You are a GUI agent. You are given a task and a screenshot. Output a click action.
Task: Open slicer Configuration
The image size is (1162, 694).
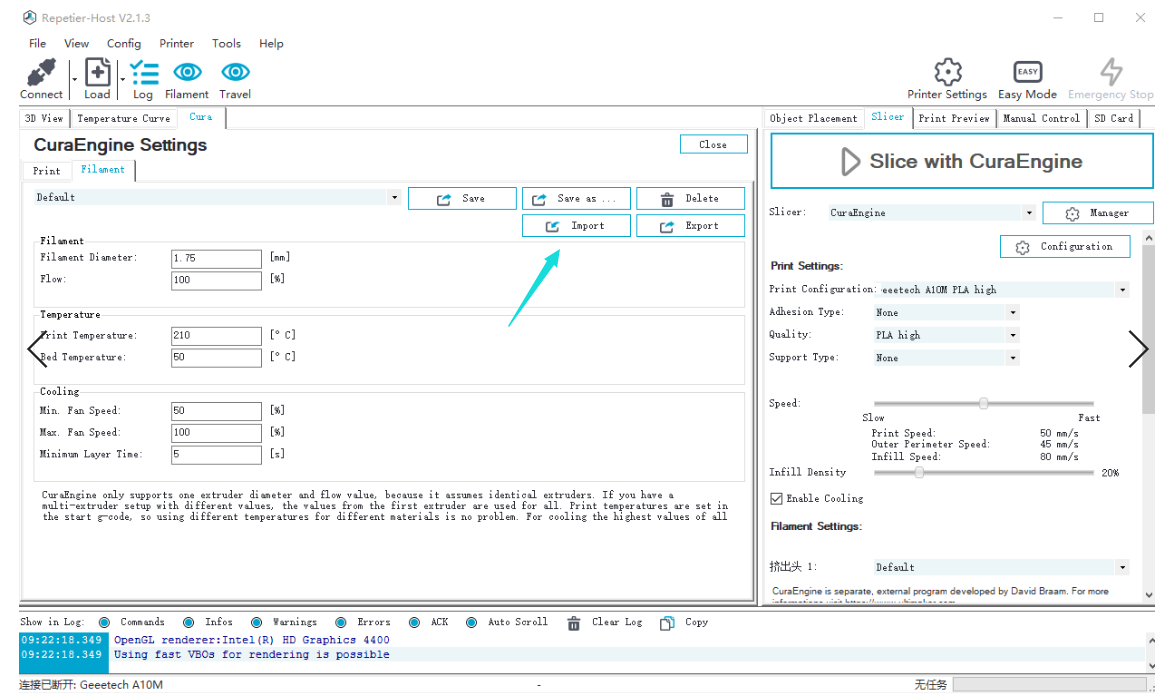[x=1065, y=246]
